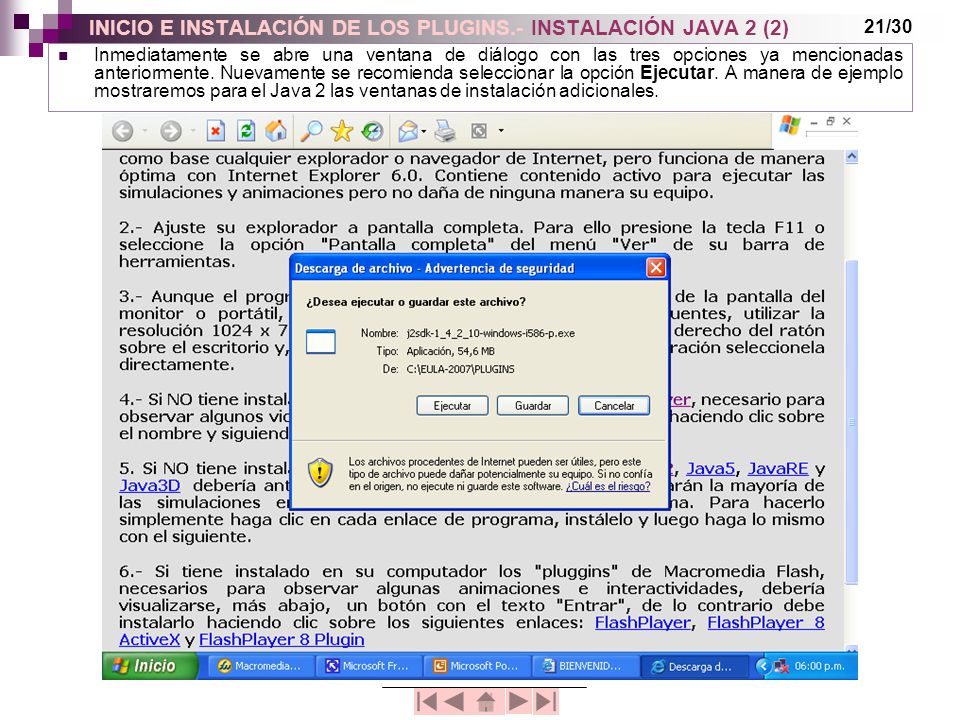
Task: Click the 'Aplicación, 54,6 MB' type text
Action: point(451,351)
